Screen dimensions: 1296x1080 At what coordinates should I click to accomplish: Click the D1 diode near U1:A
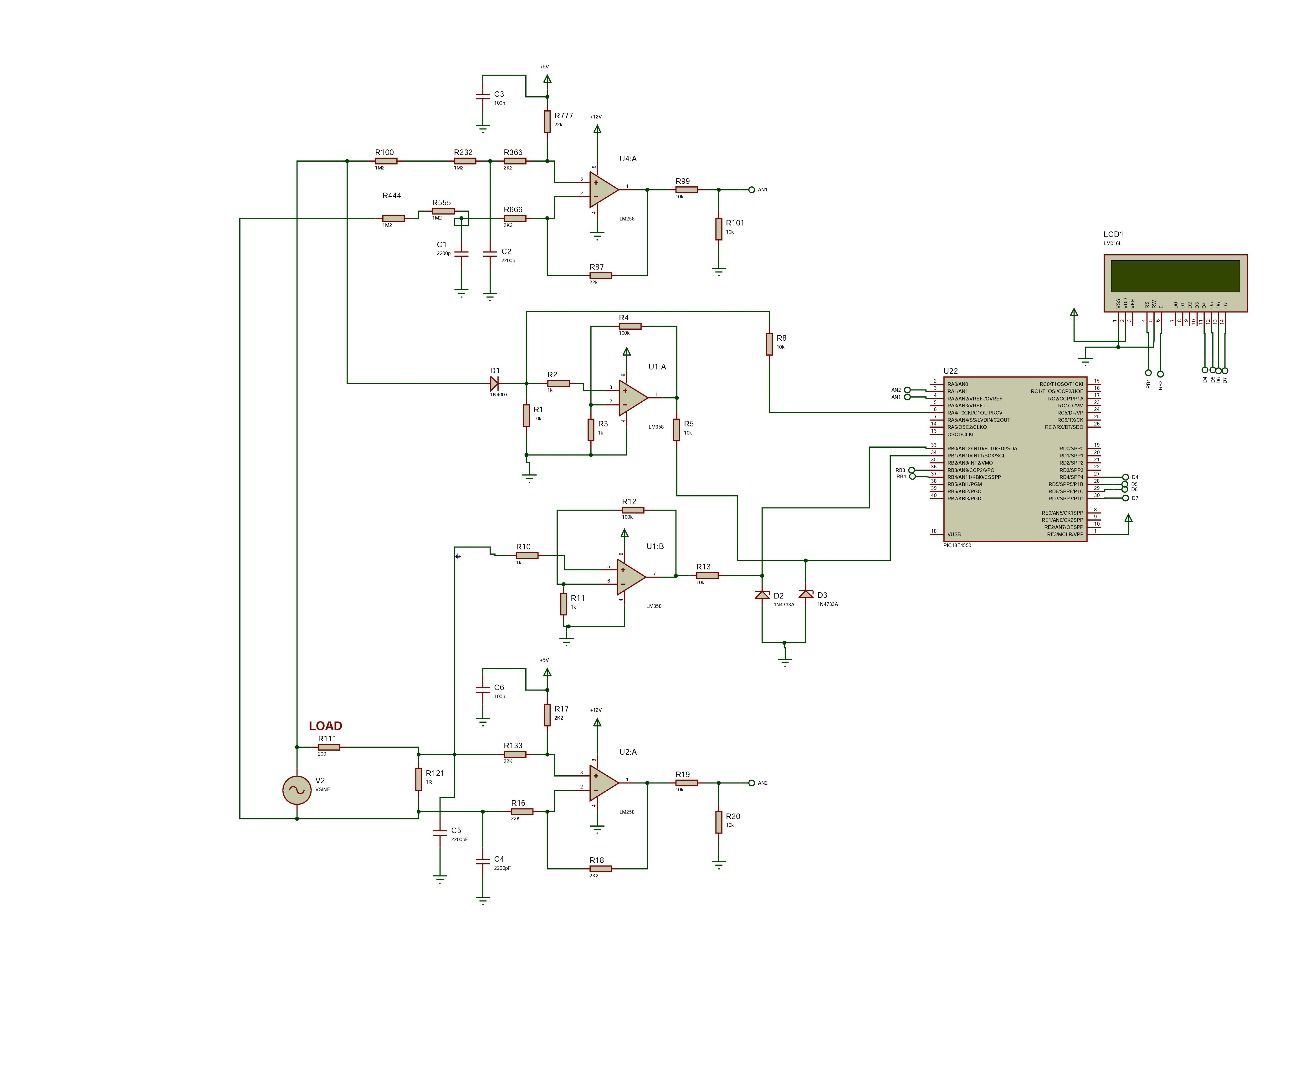(x=492, y=385)
